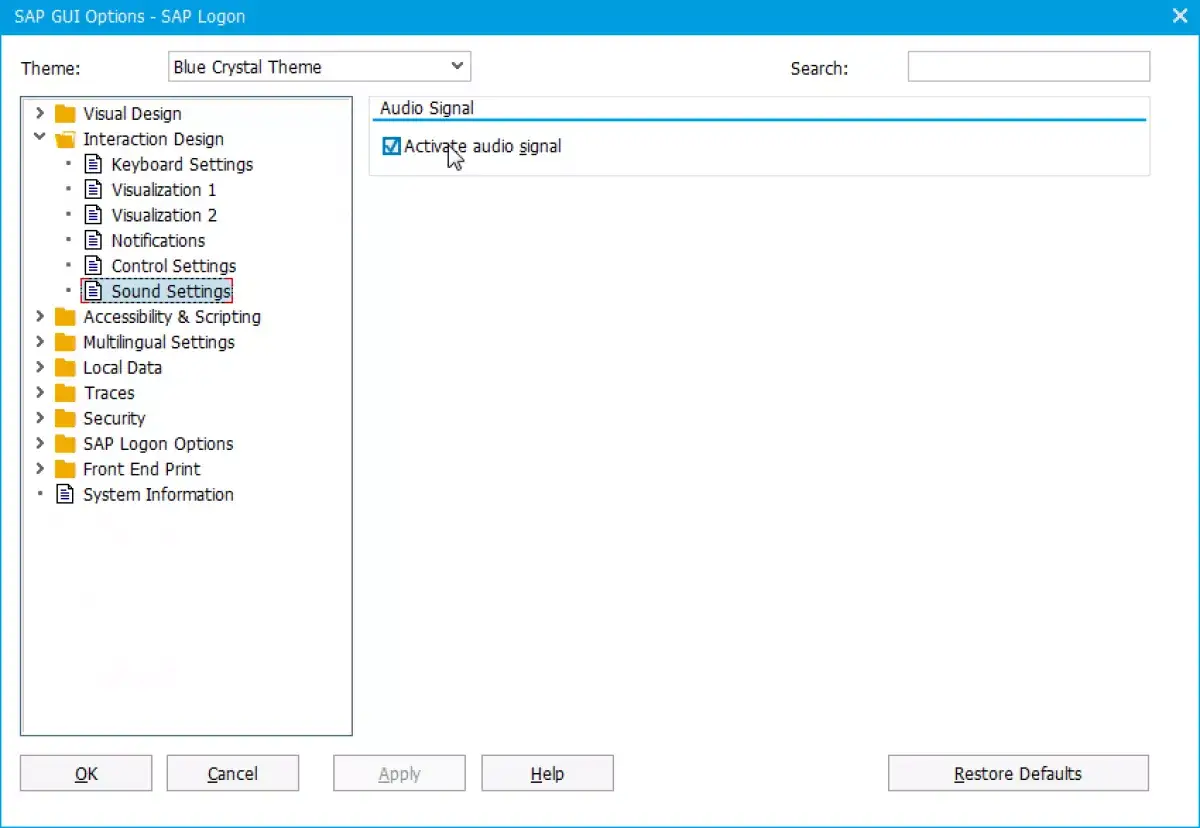Confirm with the OK button
This screenshot has width=1200, height=828.
[86, 773]
